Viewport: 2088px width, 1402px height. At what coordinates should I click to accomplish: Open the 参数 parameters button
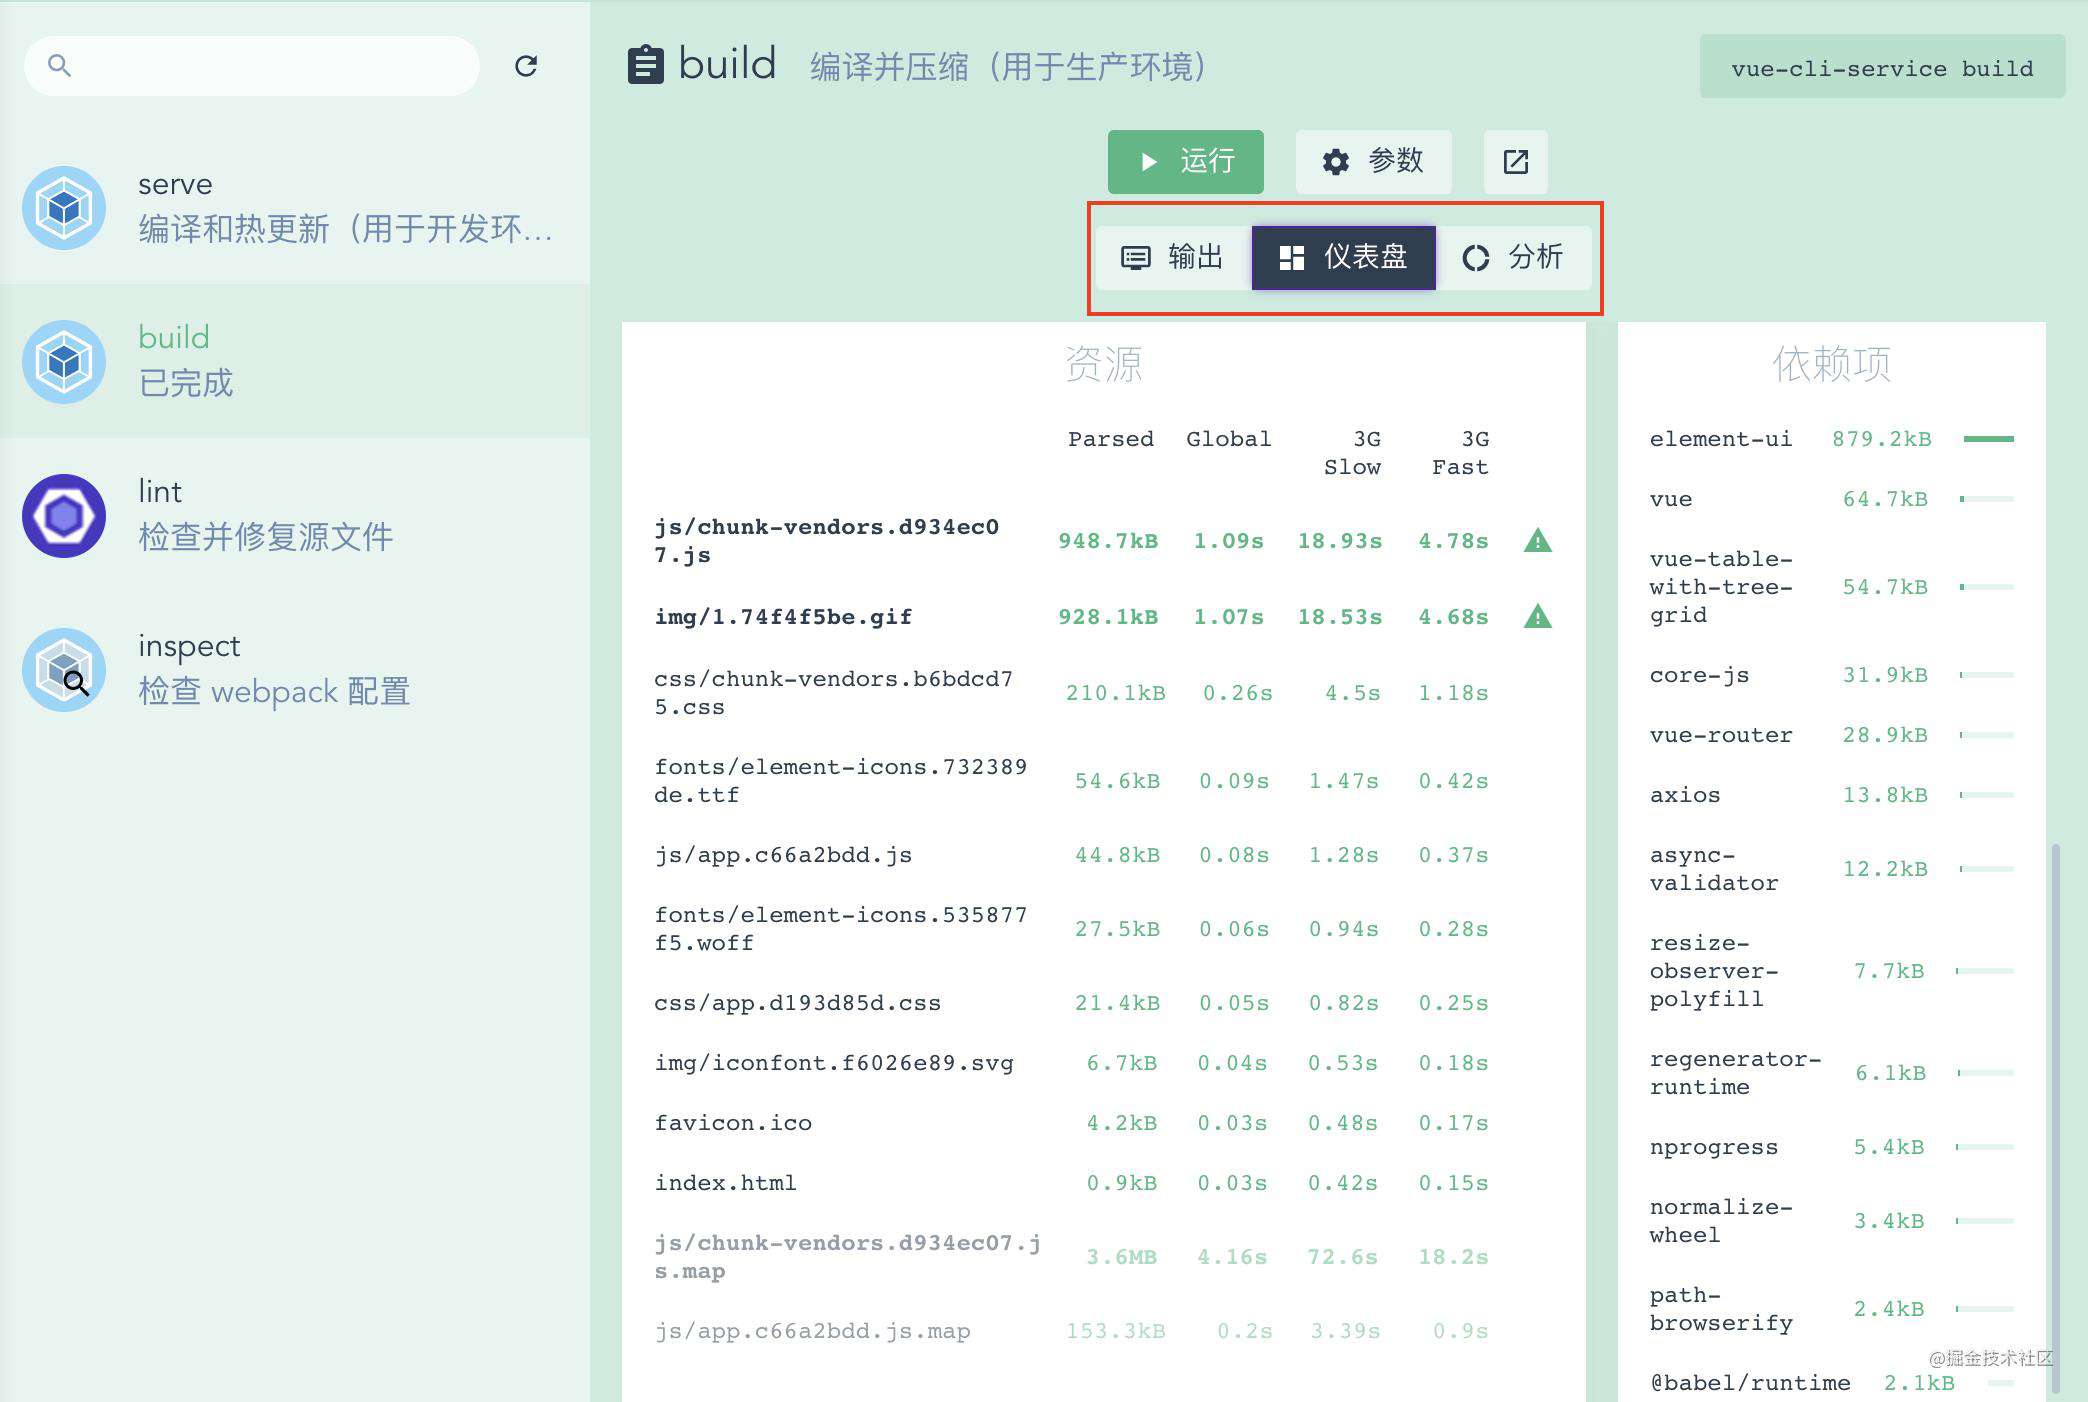(x=1374, y=162)
